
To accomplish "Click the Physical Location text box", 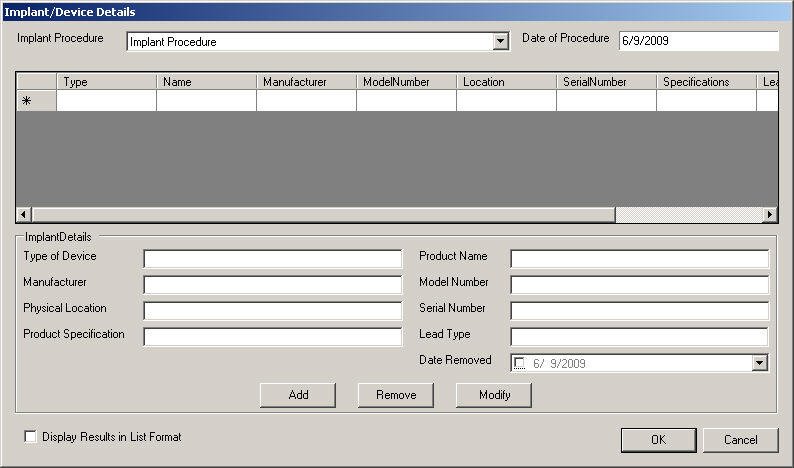I will click(272, 311).
